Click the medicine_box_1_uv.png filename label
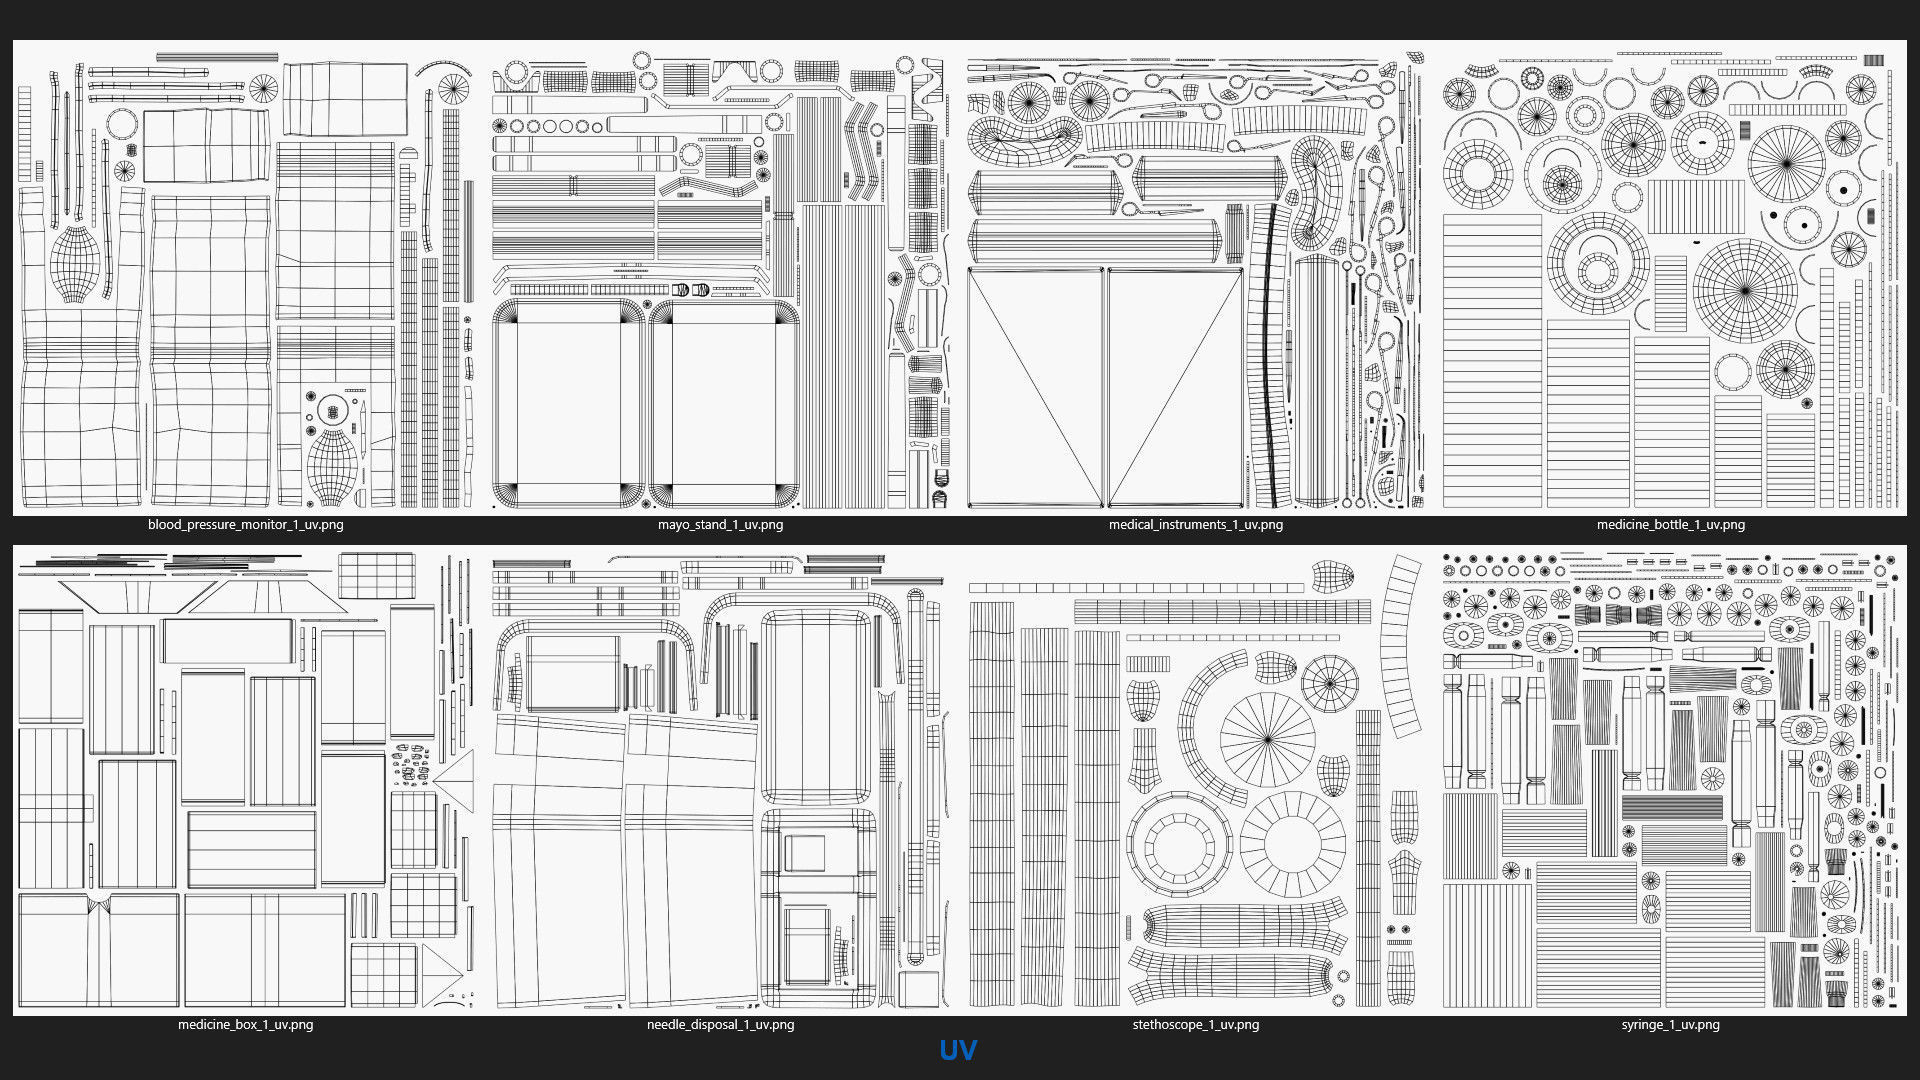The width and height of the screenshot is (1920, 1080). (246, 1025)
